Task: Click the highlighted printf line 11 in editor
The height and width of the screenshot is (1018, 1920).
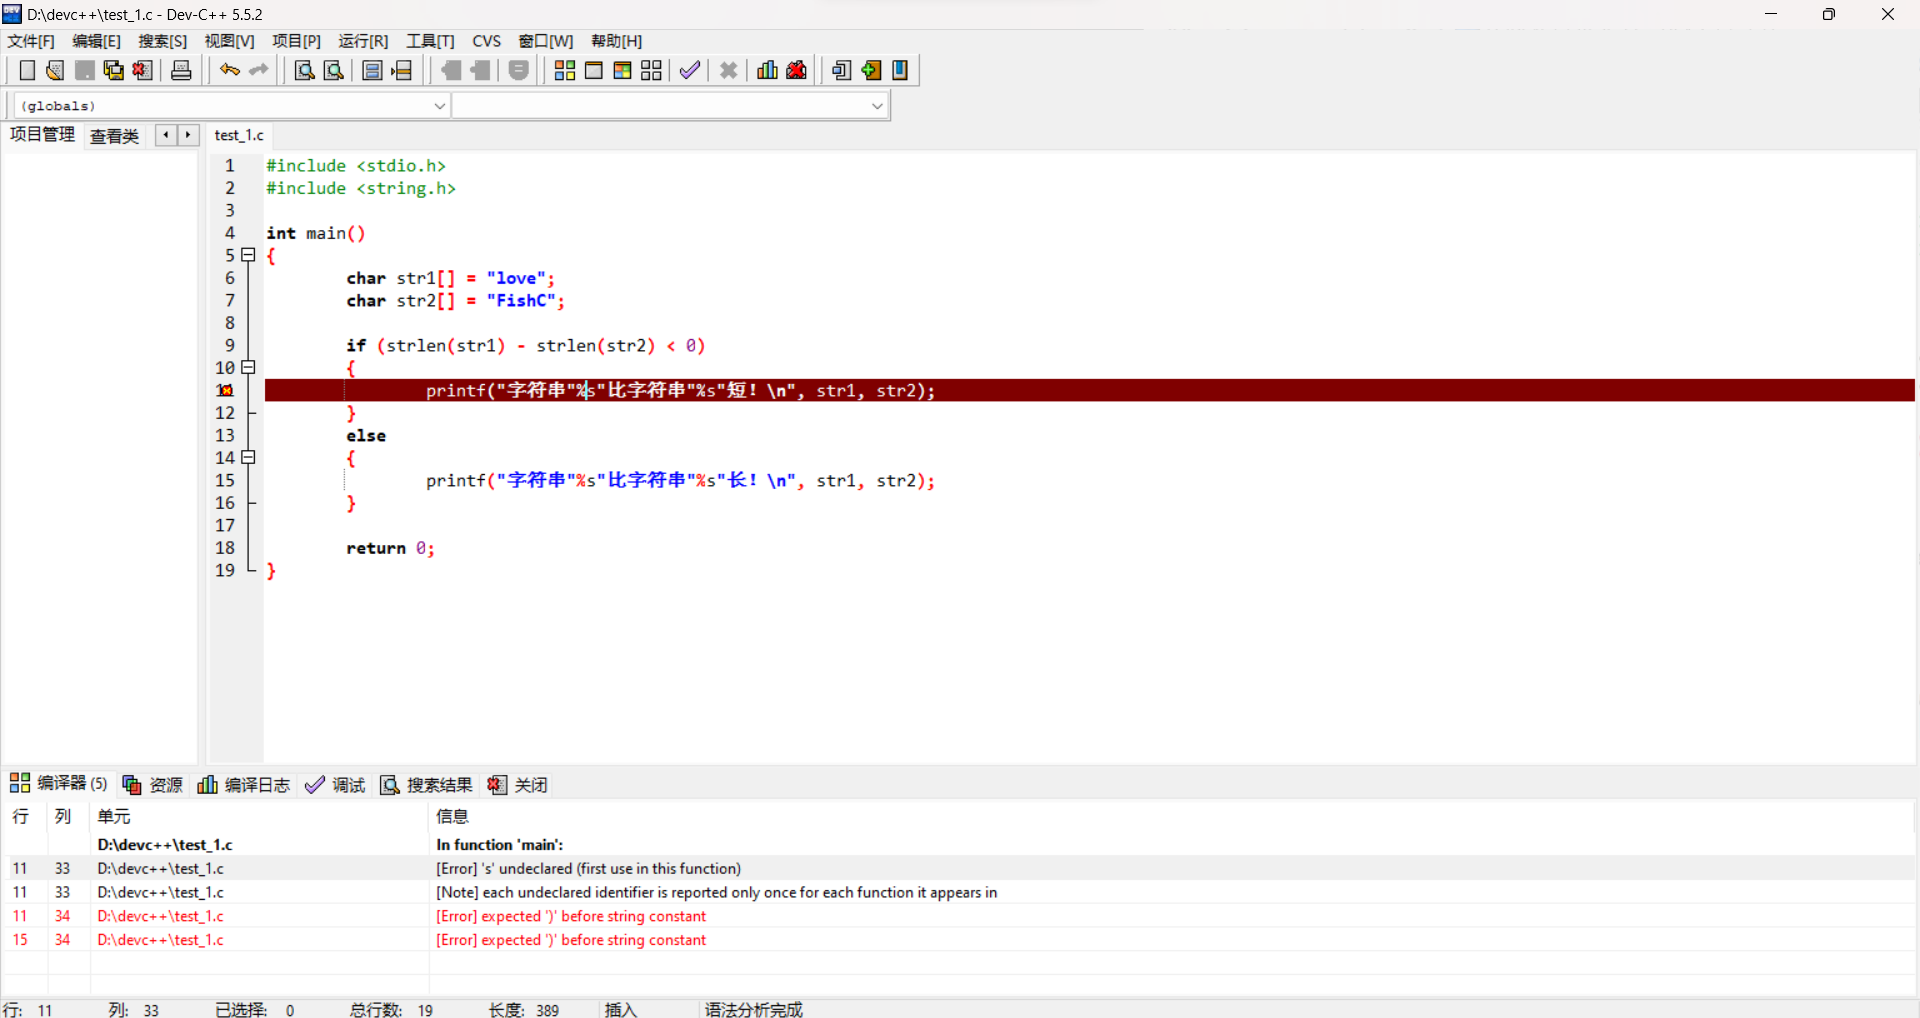Action: click(1090, 391)
